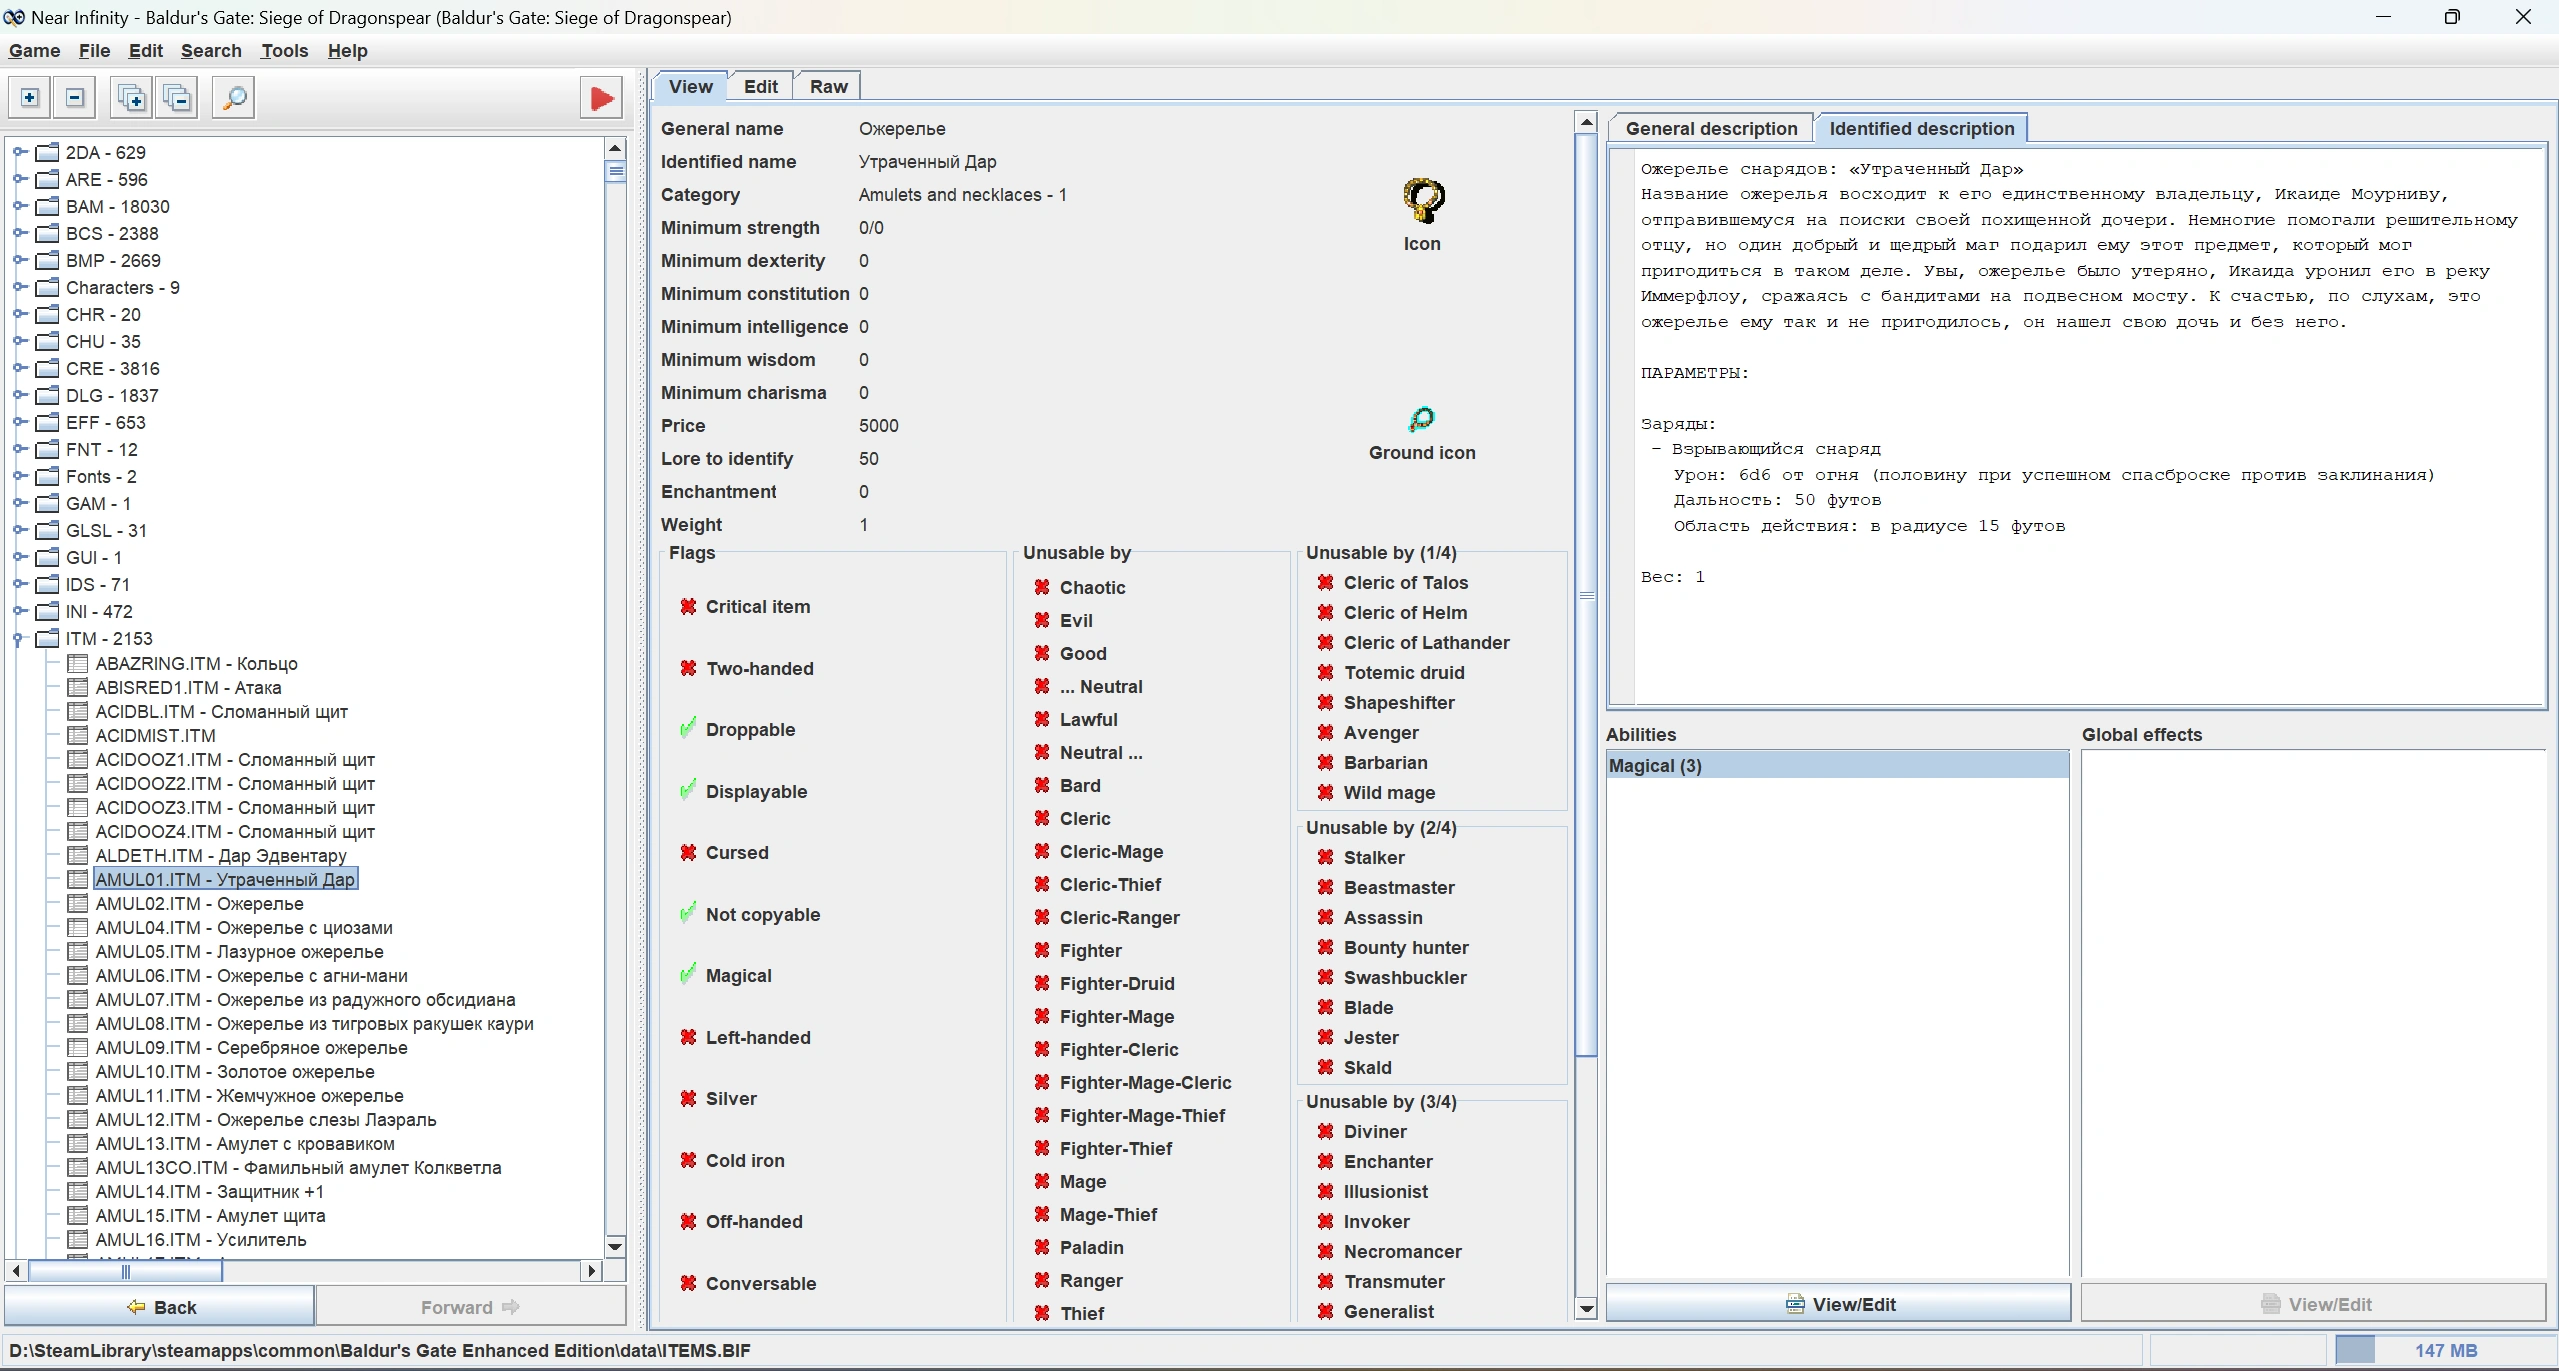Open the magnifying glass search tool

point(234,98)
